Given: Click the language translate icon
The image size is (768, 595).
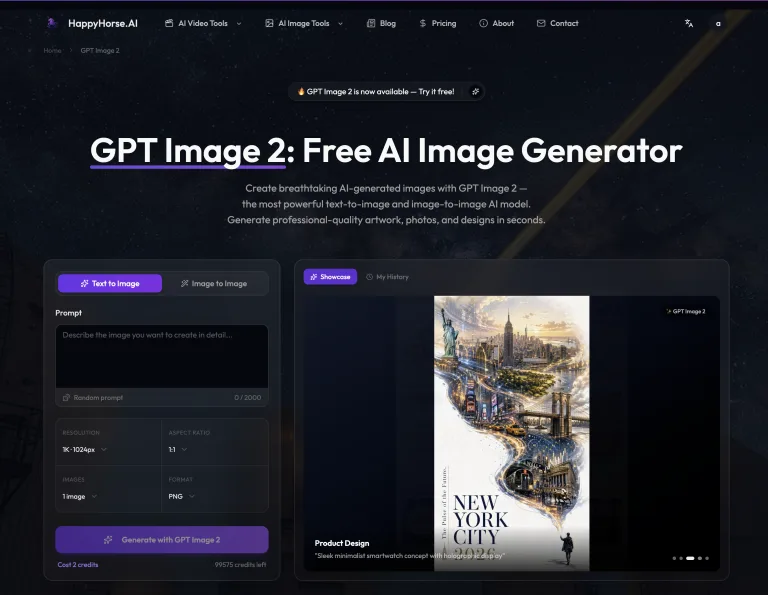Looking at the screenshot, I should (688, 23).
